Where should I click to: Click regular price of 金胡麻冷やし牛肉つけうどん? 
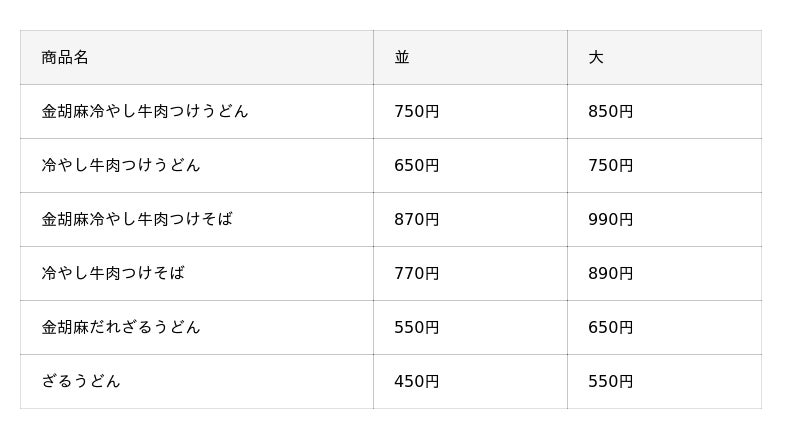[x=417, y=111]
